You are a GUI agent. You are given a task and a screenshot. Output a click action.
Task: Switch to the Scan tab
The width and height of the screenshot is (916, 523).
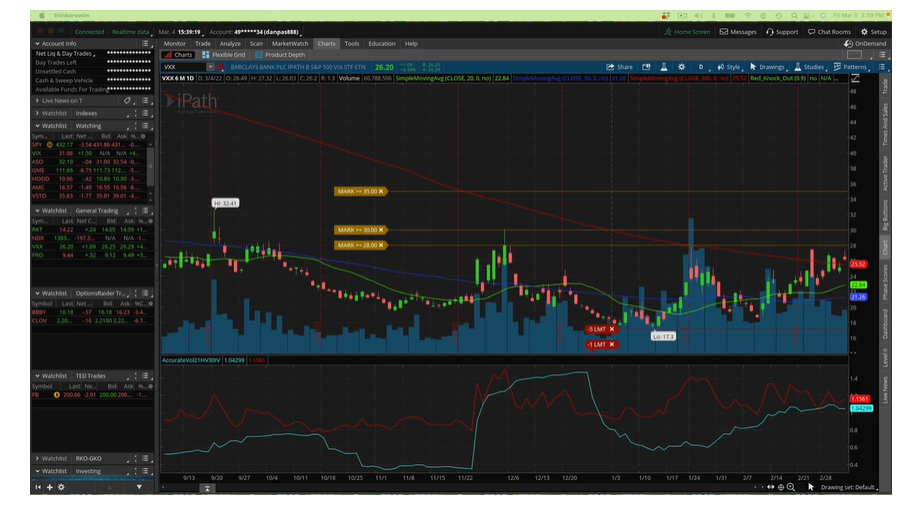tap(256, 43)
